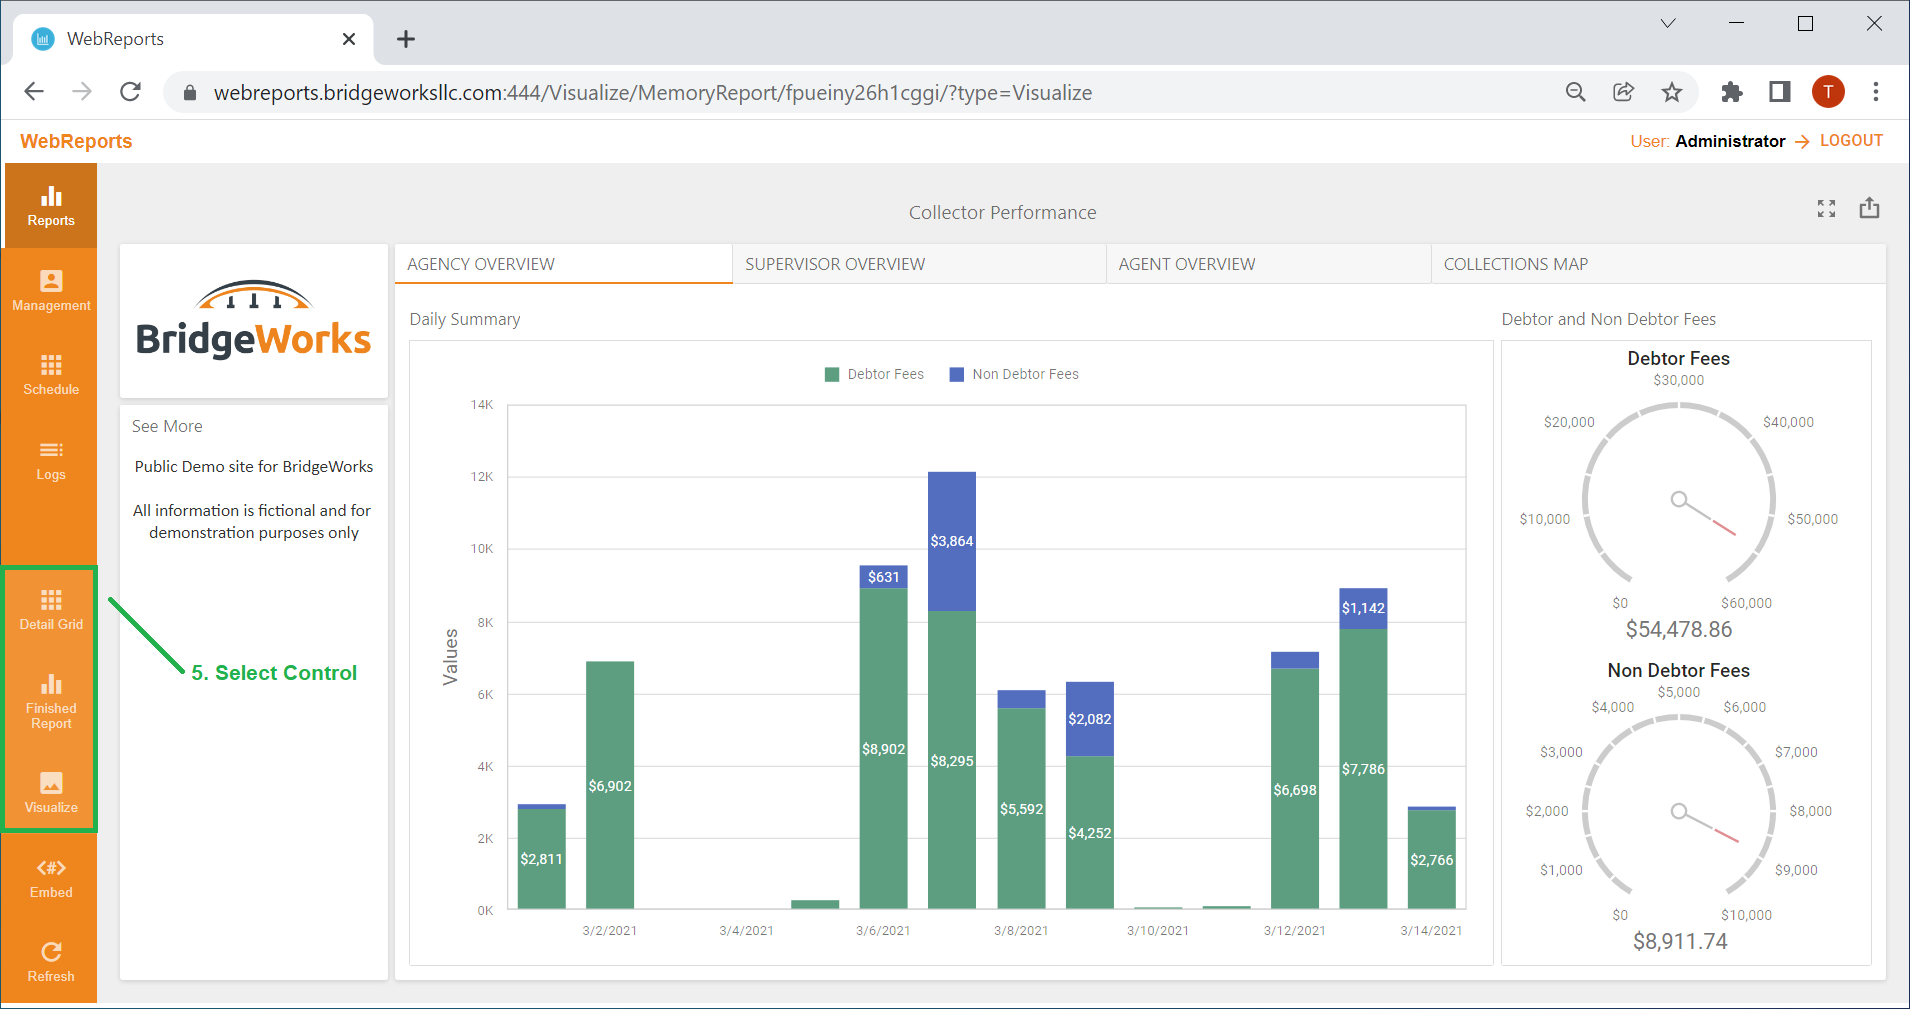Viewport: 1910px width, 1009px height.
Task: Select the Detail Grid control
Action: (51, 610)
